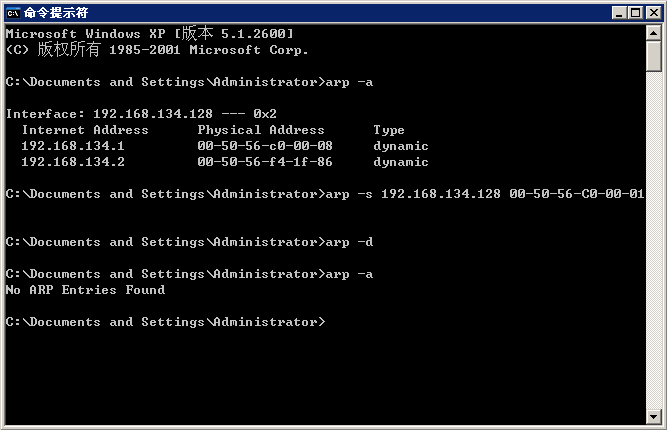Click the vertical scrollbar thumb
Image resolution: width=667 pixels, height=430 pixels.
point(653,58)
